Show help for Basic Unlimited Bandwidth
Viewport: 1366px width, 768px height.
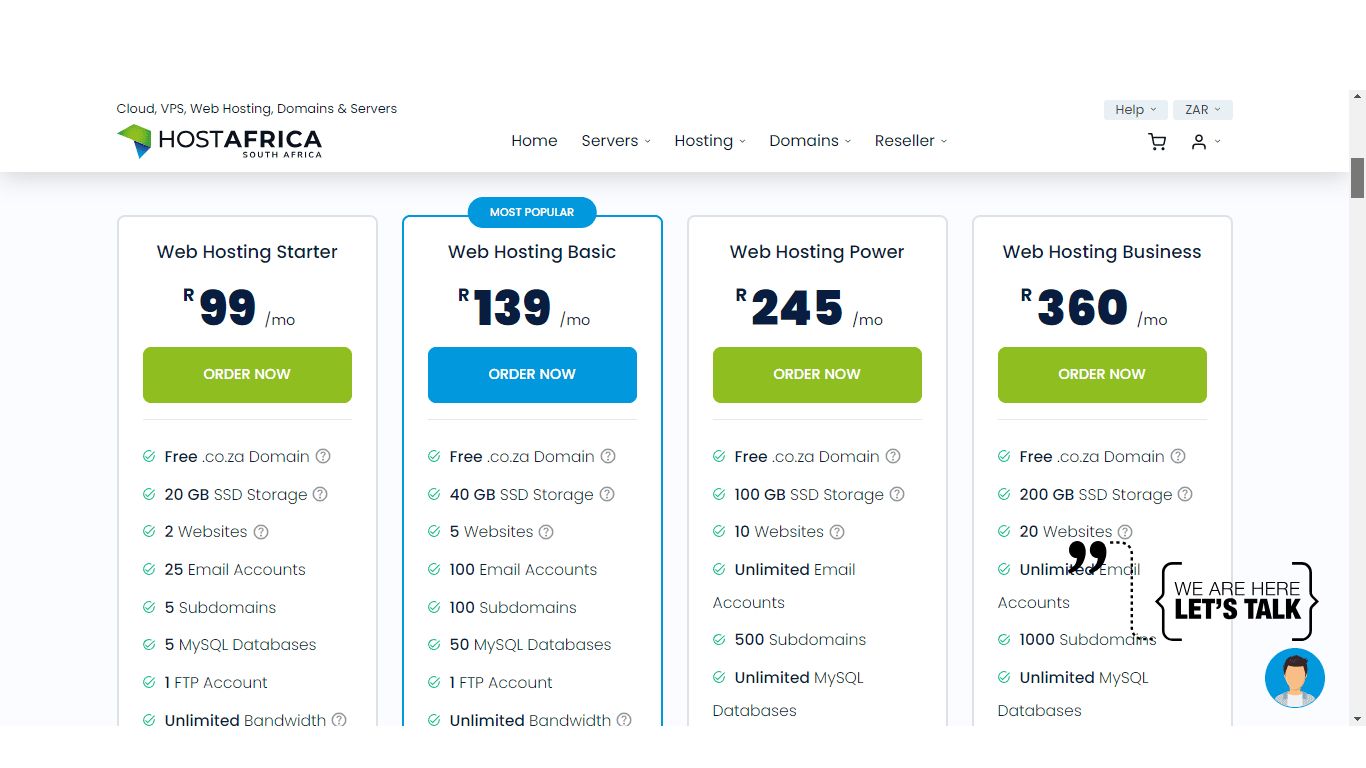[624, 720]
